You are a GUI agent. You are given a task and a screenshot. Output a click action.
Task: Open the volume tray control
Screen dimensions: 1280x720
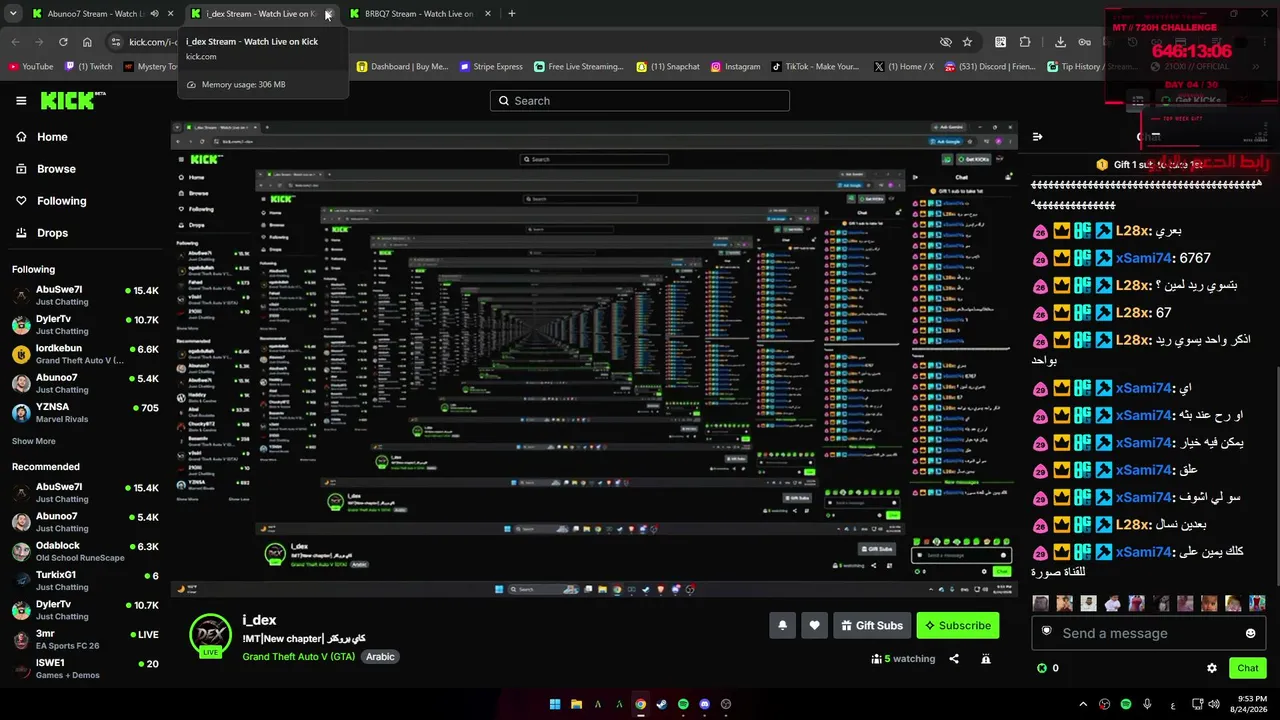point(1214,704)
